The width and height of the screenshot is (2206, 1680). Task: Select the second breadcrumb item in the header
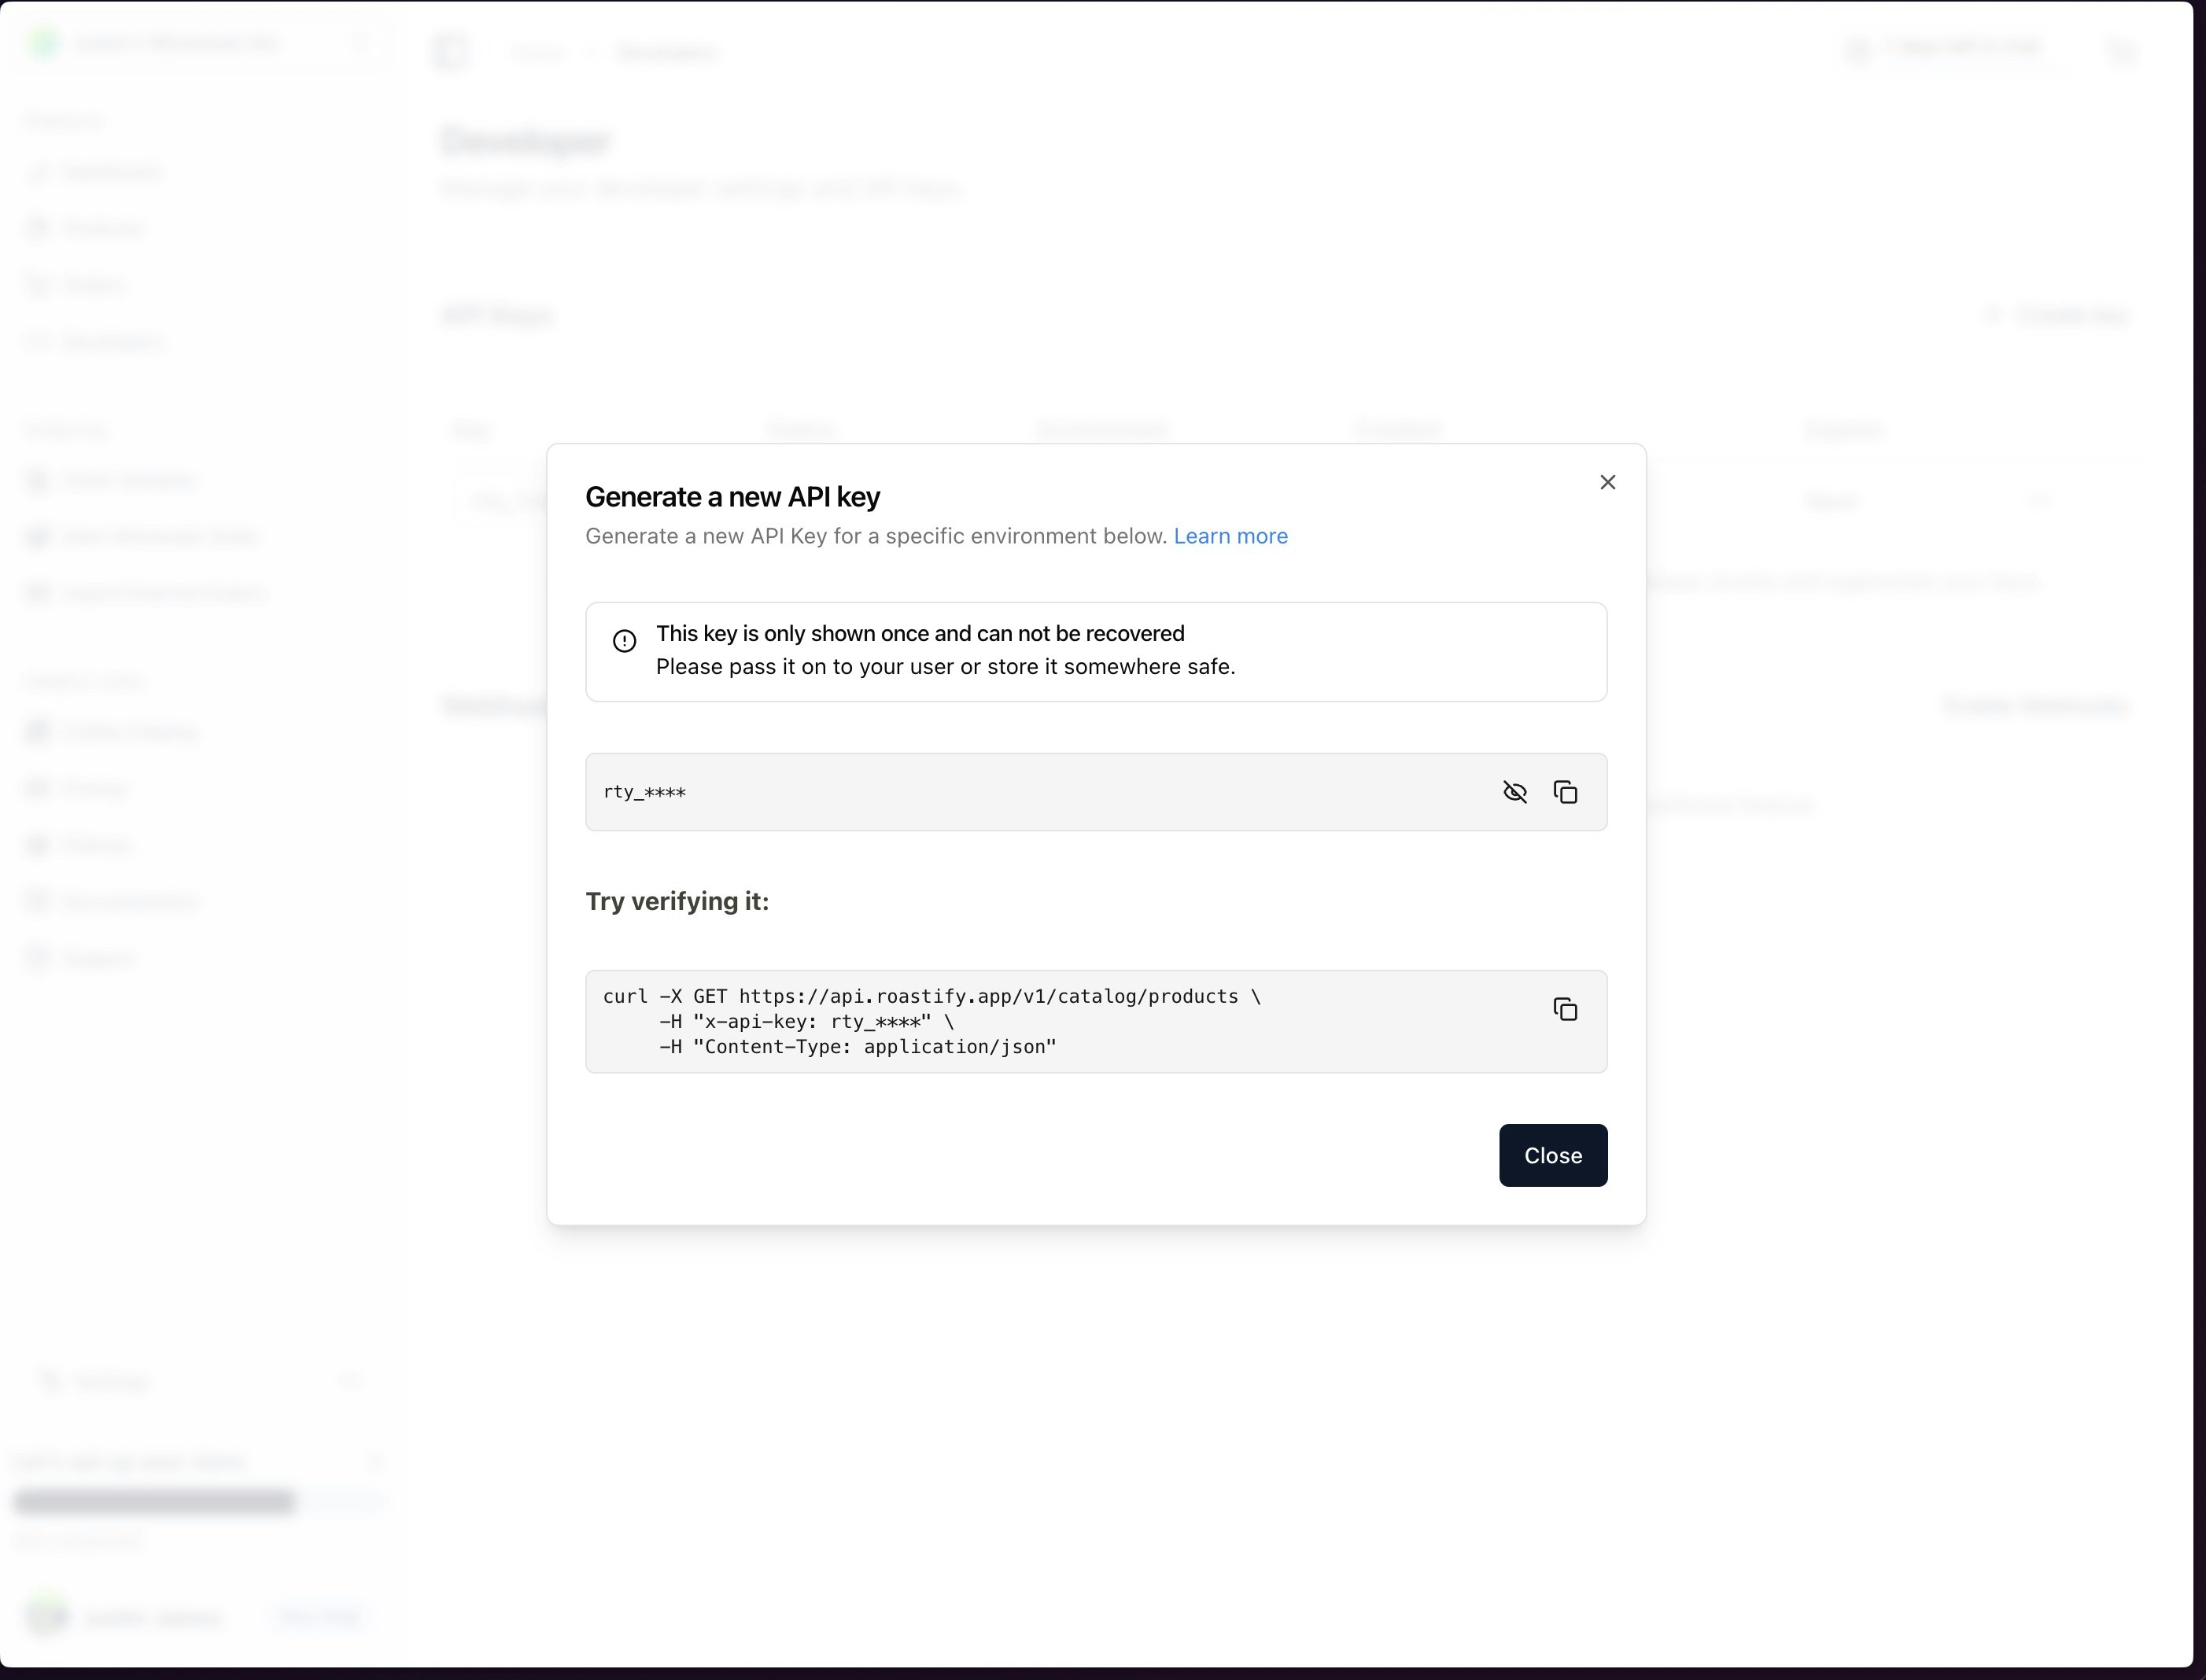pos(666,52)
